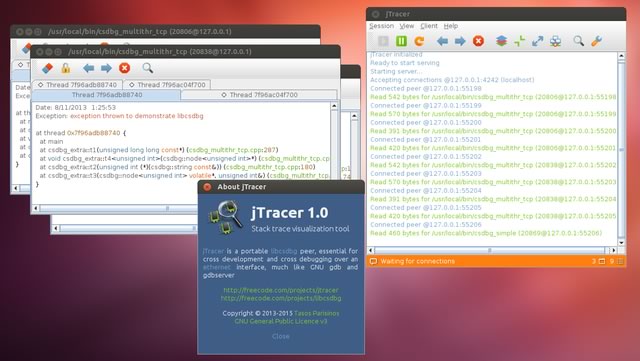The height and width of the screenshot is (361, 640).
Task: Click the 'at main' stack frame line
Action: (x=51, y=141)
